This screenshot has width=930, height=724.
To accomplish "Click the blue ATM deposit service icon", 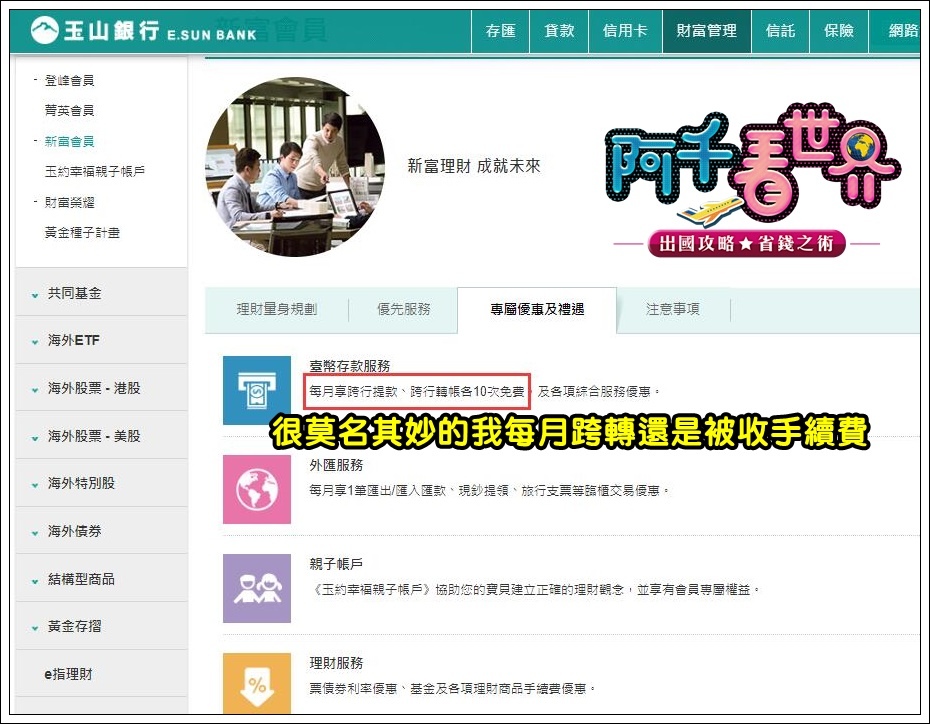I will [257, 390].
